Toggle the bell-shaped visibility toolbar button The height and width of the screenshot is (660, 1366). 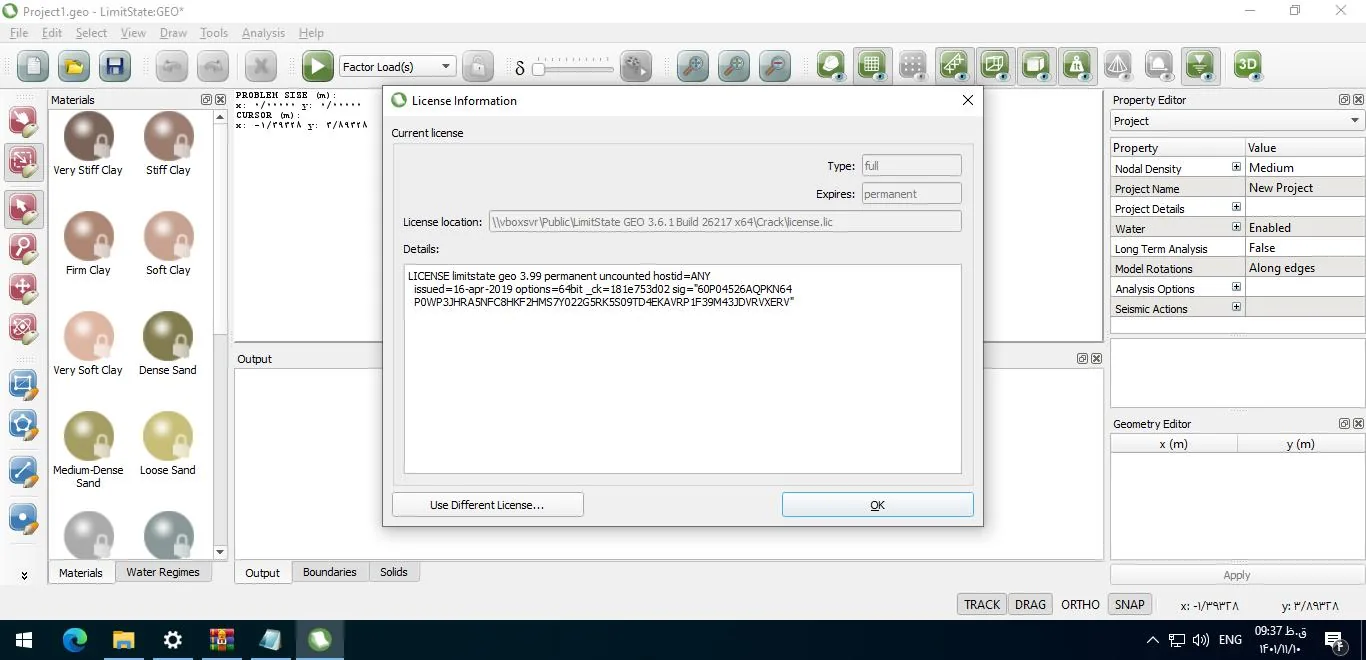tap(1159, 66)
